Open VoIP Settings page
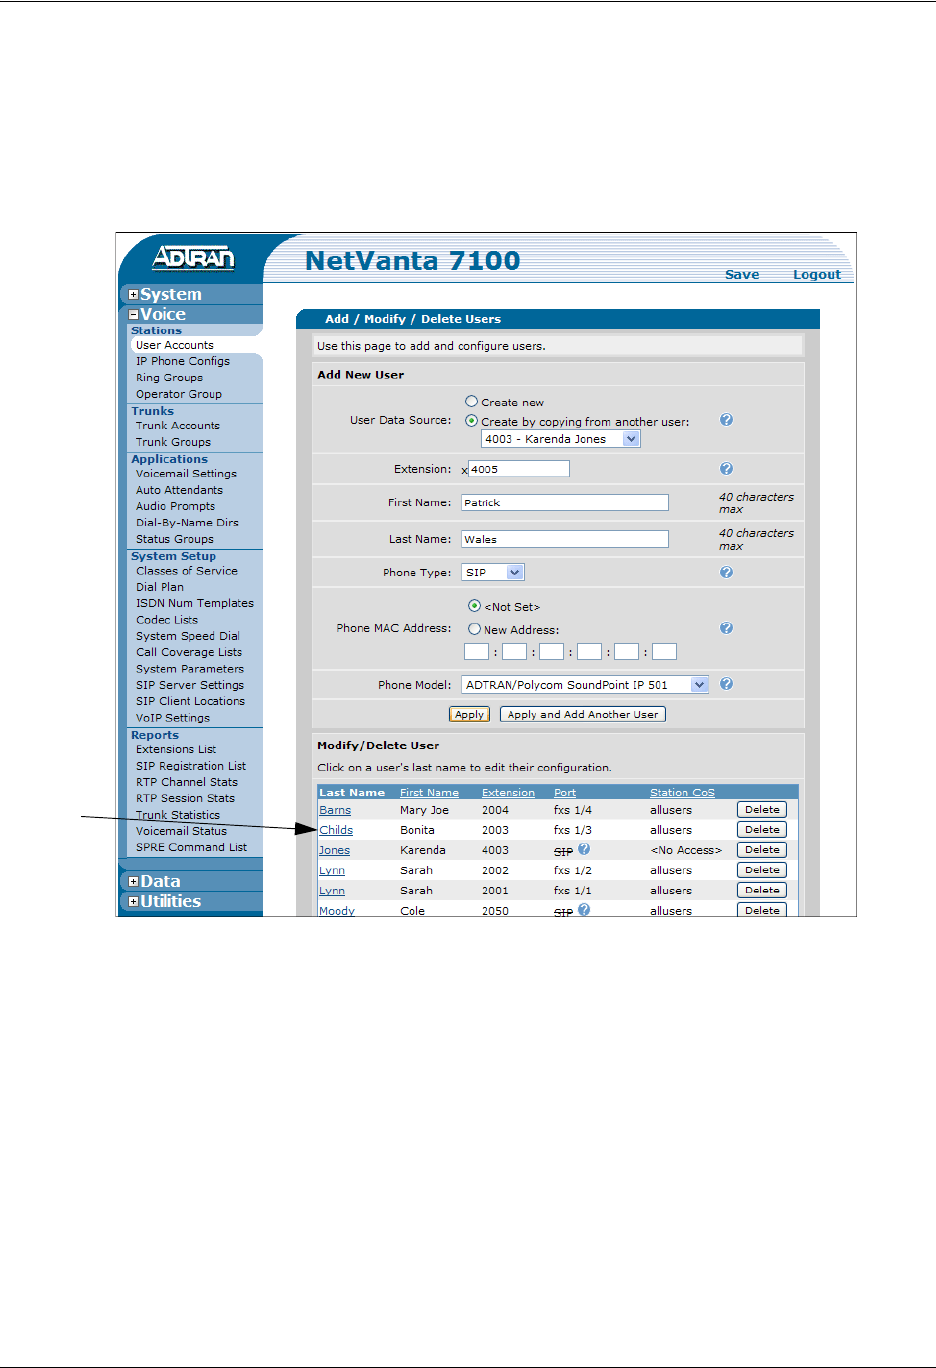This screenshot has height=1368, width=936. (173, 718)
